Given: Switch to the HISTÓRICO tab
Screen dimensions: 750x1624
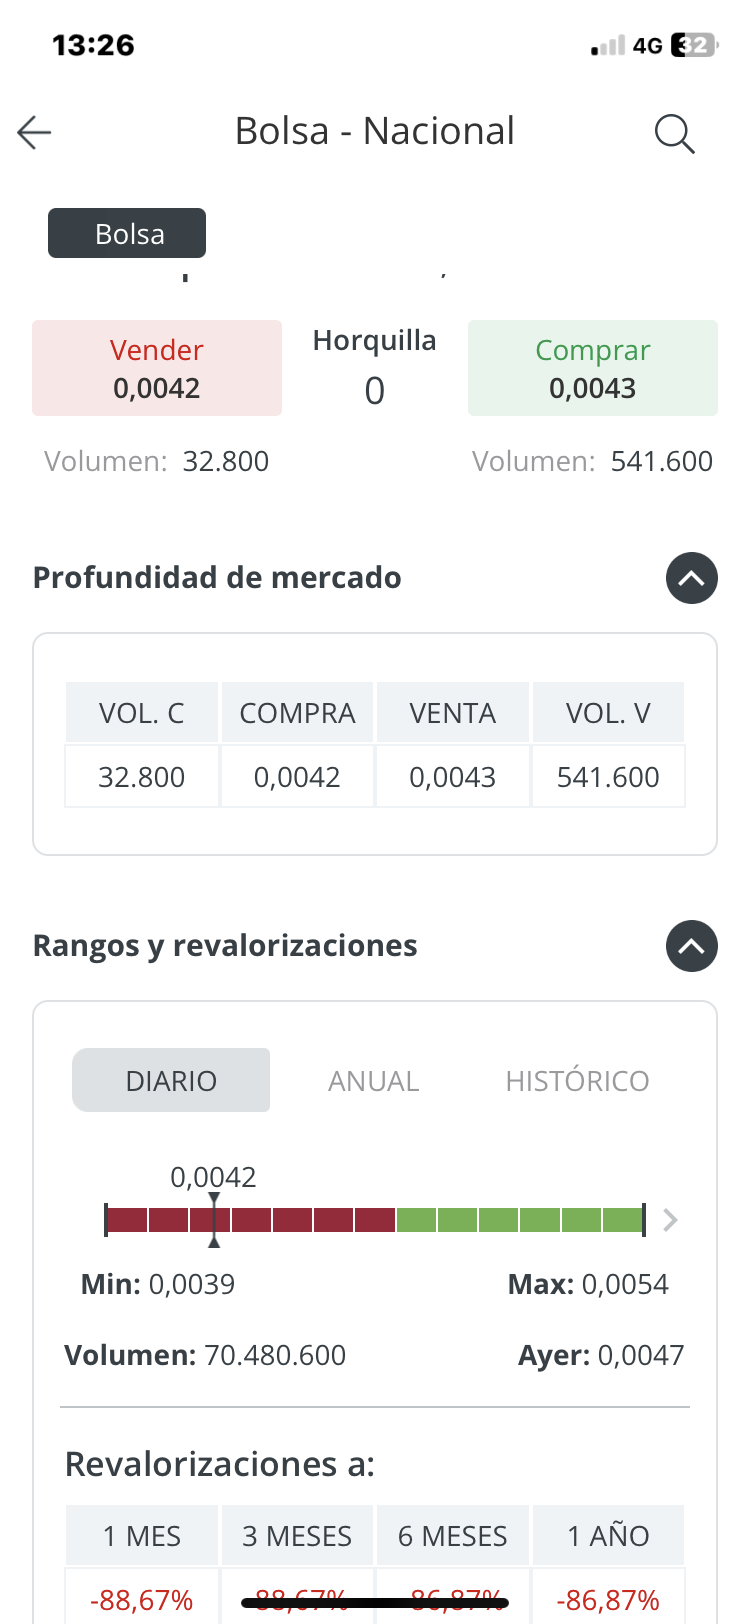Looking at the screenshot, I should pyautogui.click(x=577, y=1080).
